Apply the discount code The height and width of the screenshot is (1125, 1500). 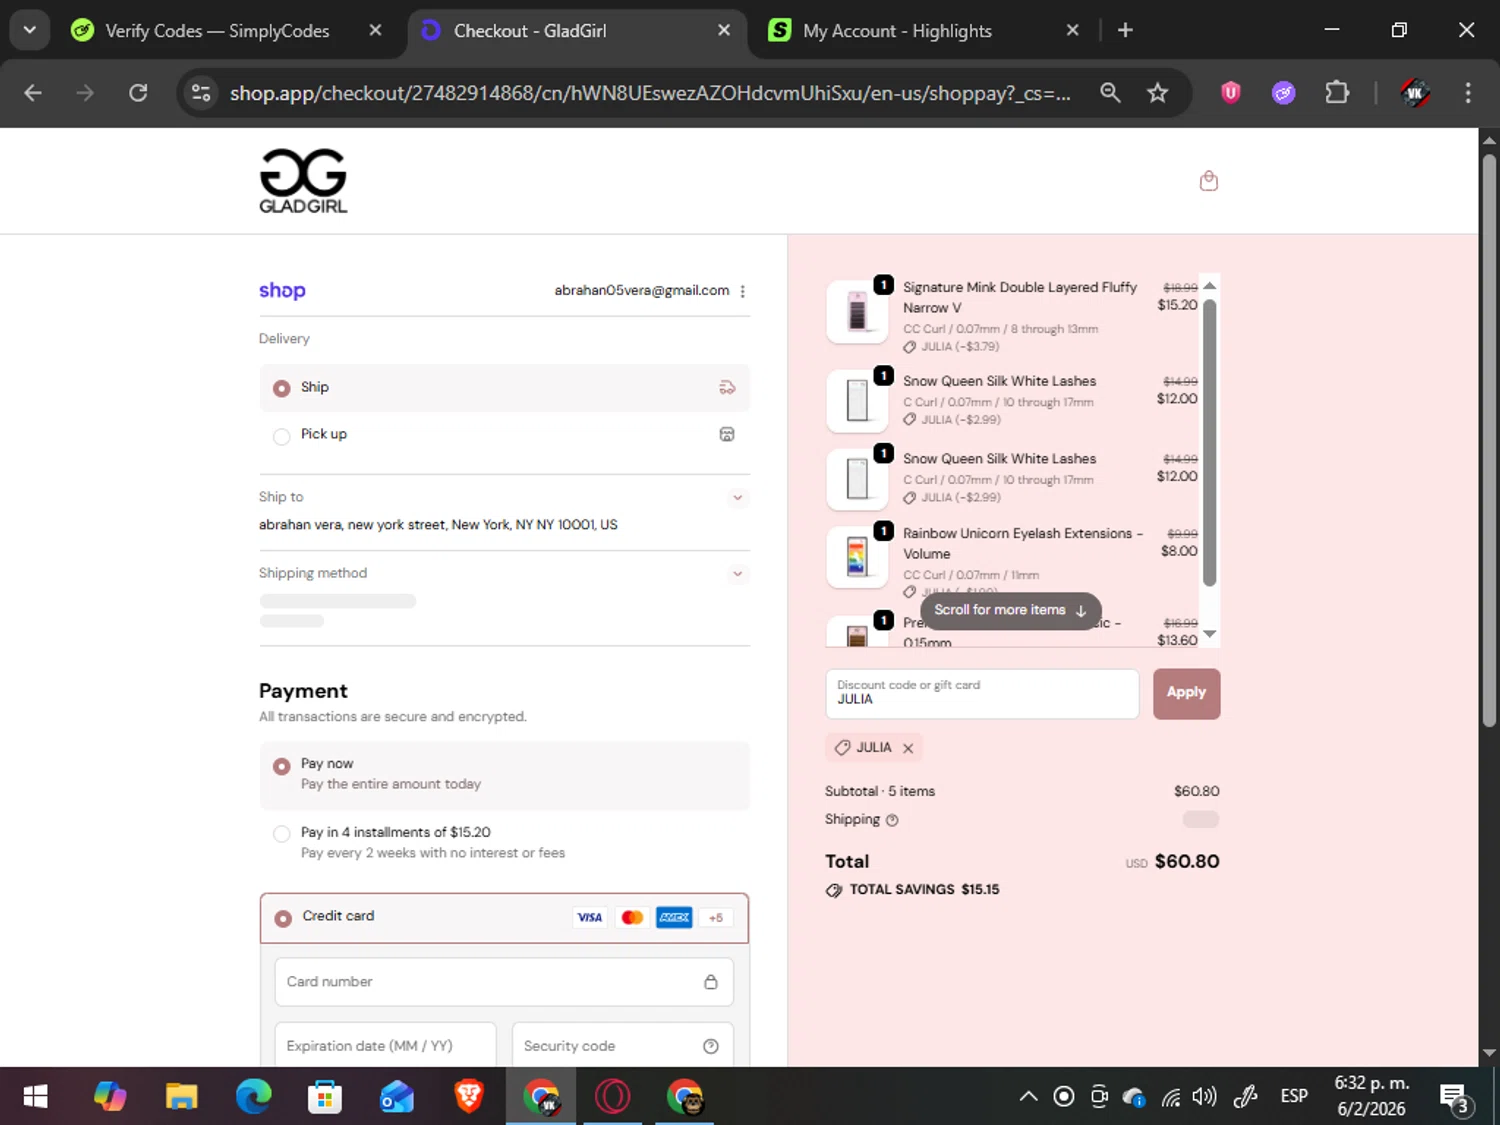point(1186,693)
